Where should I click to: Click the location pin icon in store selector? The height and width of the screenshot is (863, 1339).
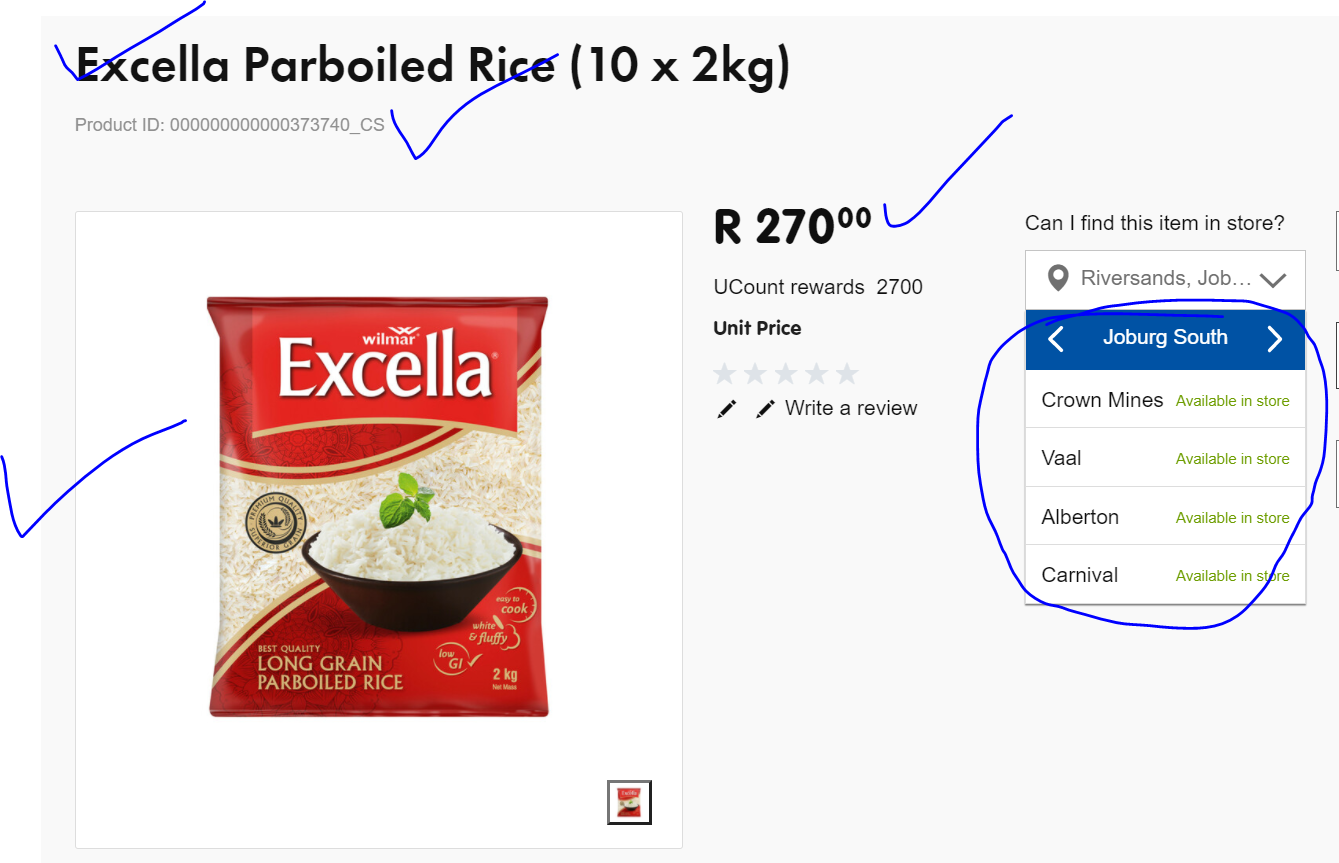pos(1058,278)
